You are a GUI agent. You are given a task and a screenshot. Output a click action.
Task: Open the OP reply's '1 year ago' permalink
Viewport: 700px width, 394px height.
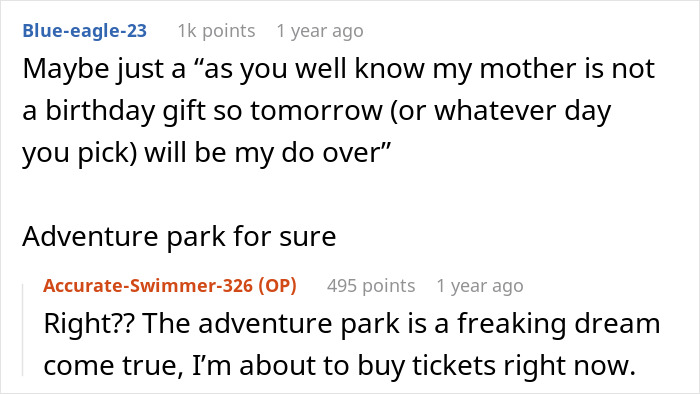click(480, 286)
